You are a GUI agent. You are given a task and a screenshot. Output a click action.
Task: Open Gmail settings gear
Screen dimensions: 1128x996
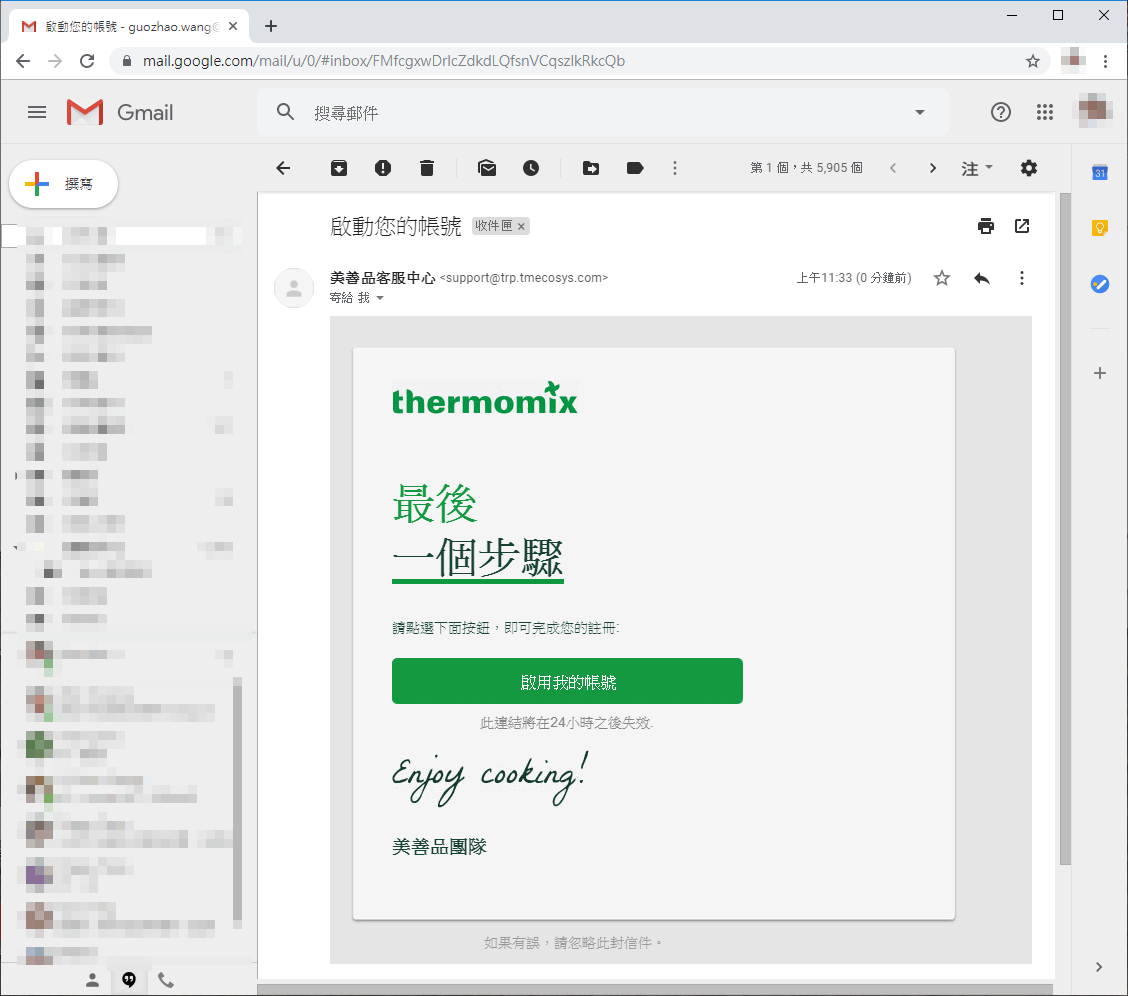click(x=1029, y=168)
